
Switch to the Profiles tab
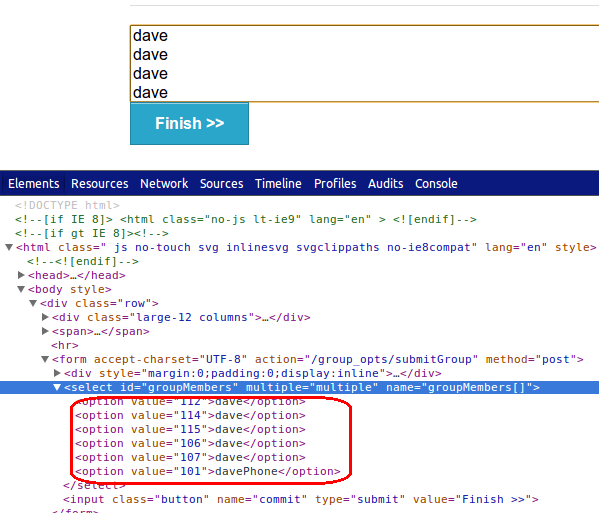[335, 184]
